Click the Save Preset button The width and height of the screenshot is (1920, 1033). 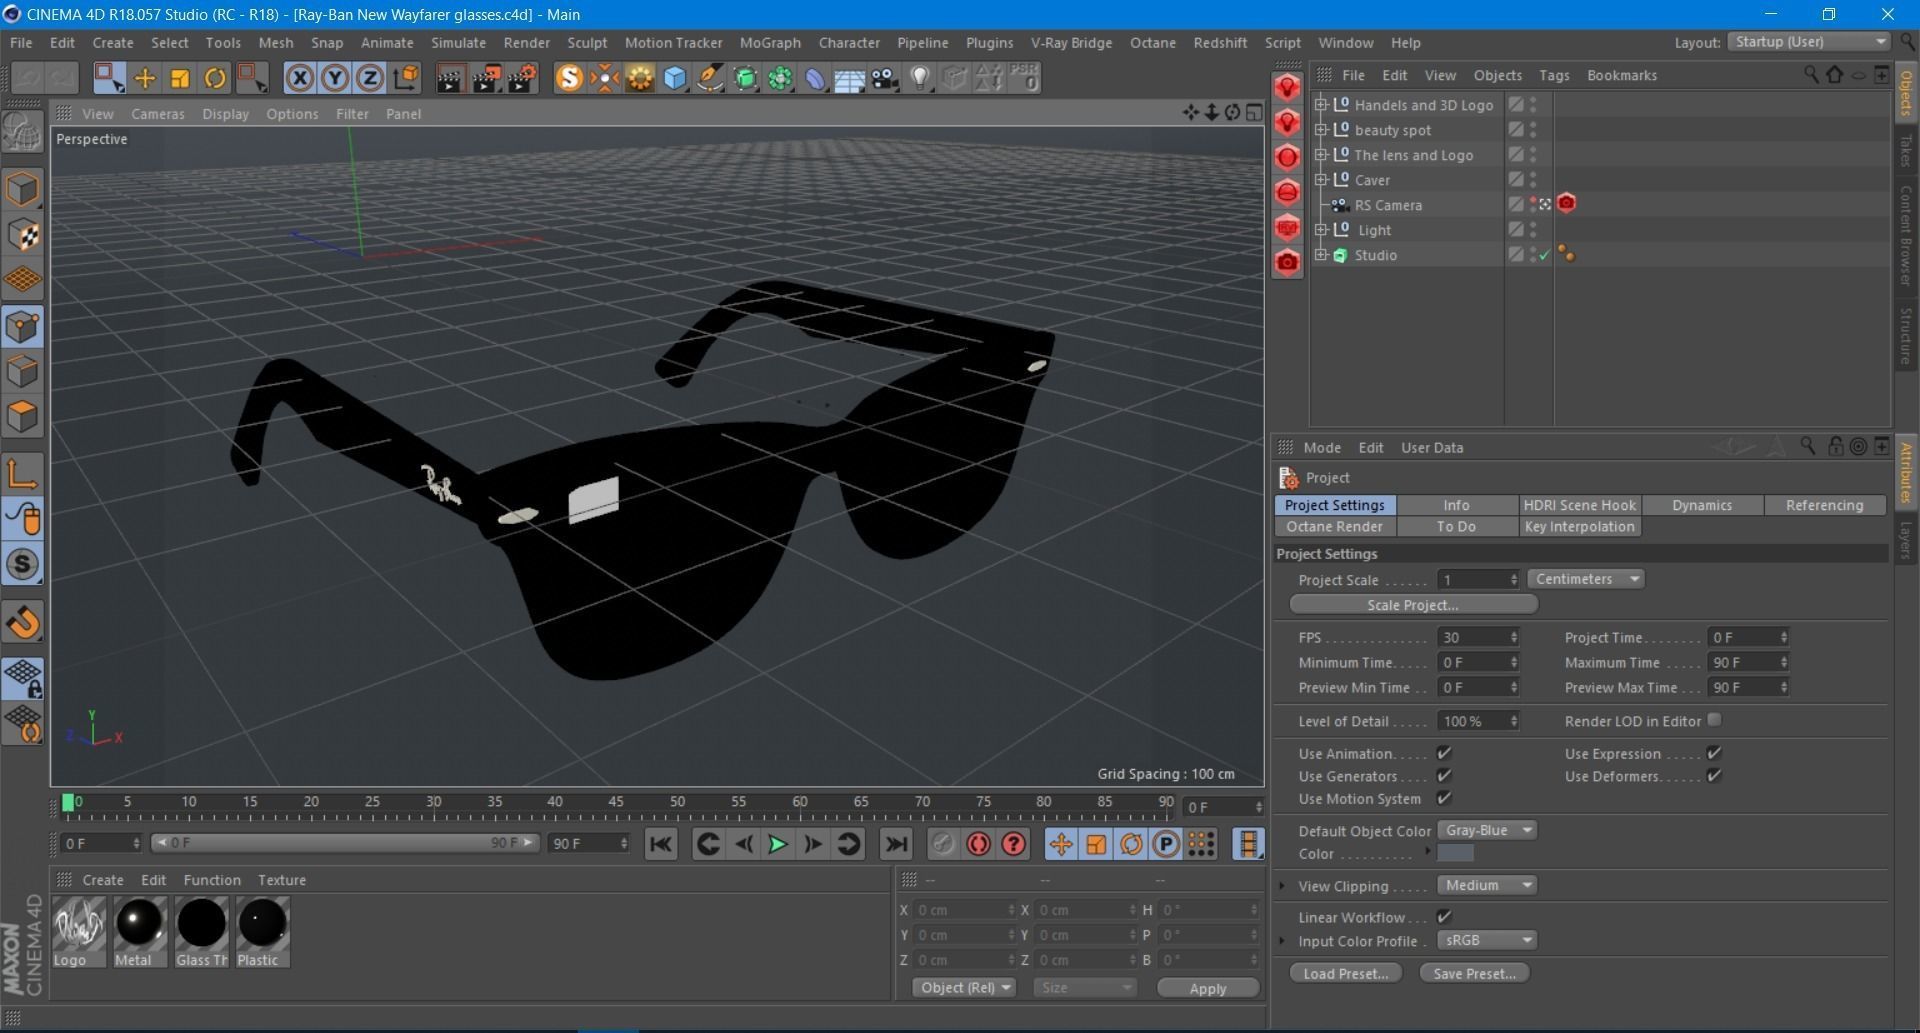tap(1474, 973)
